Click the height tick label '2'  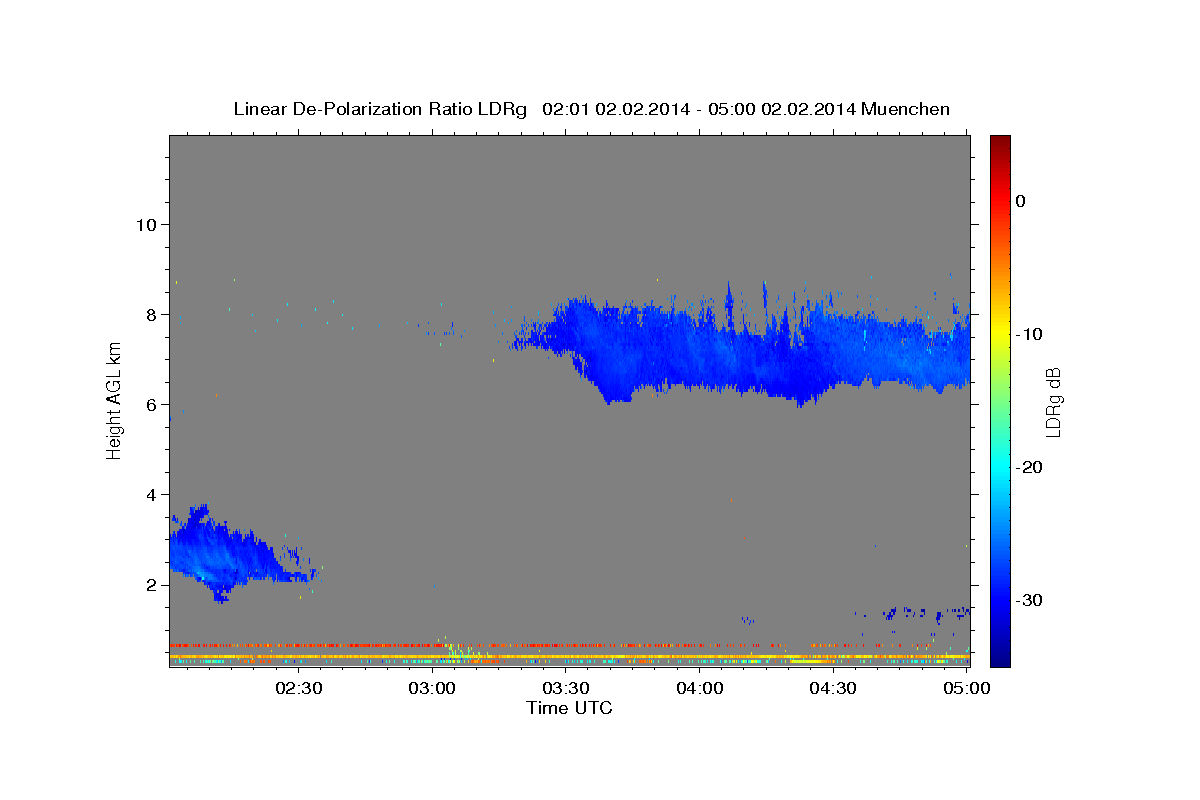point(152,585)
